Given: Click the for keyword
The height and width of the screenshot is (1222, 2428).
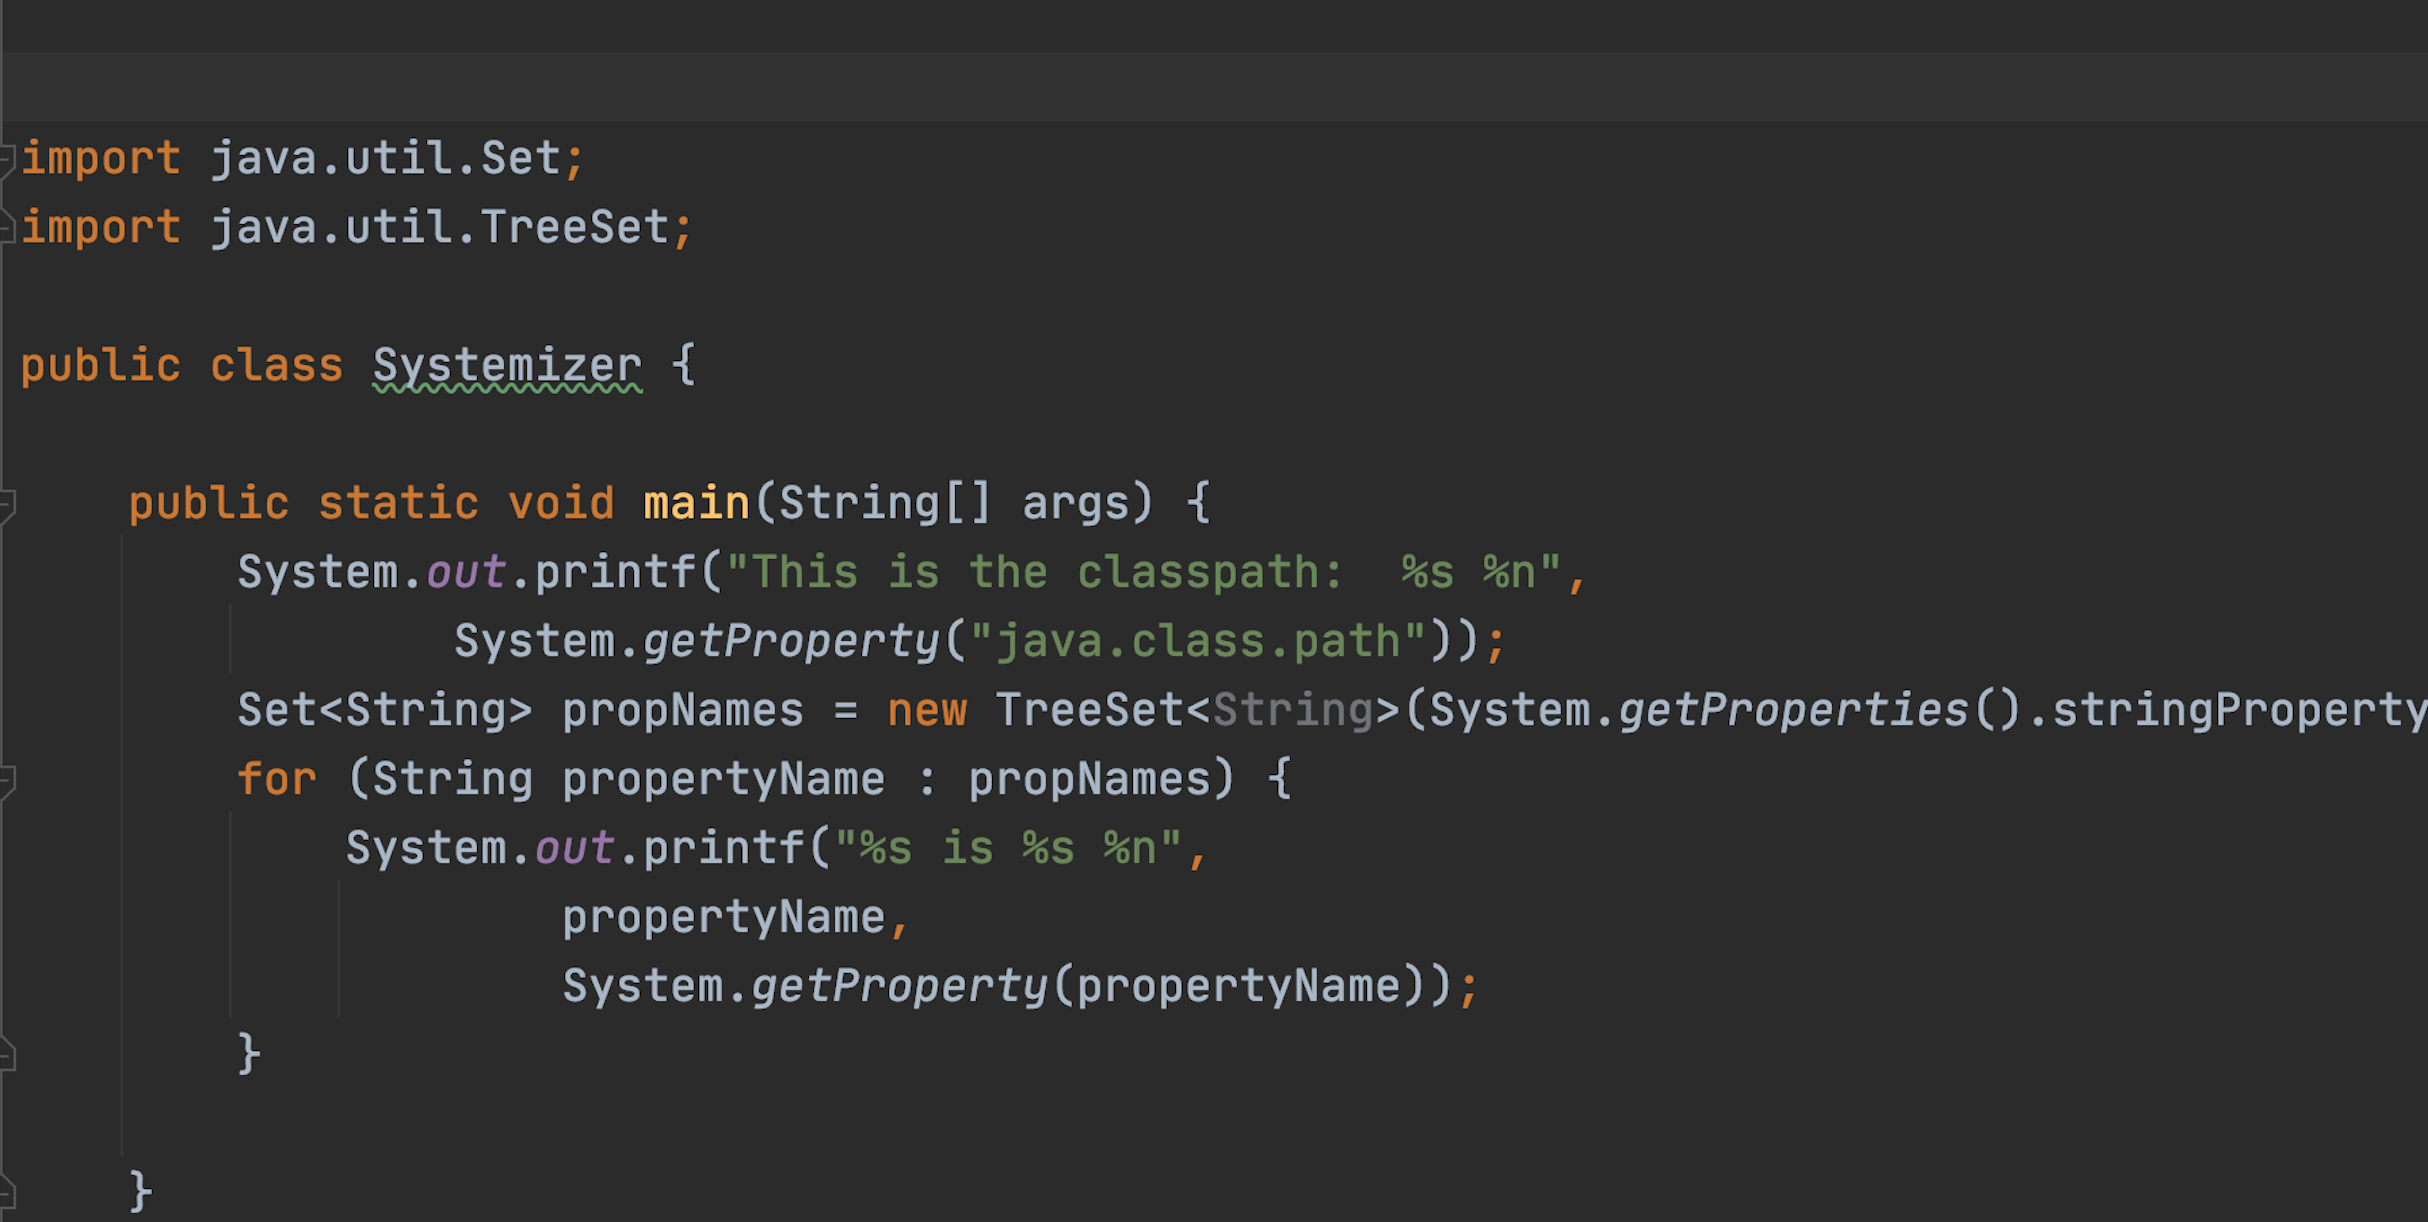Looking at the screenshot, I should click(276, 779).
